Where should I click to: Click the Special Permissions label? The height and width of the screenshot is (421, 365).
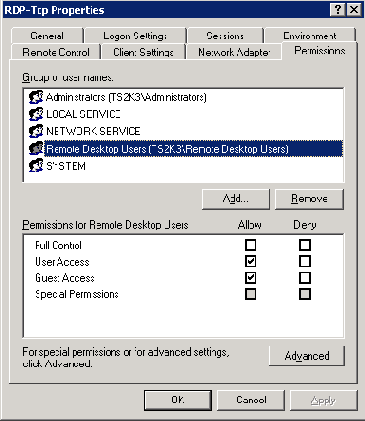[77, 294]
